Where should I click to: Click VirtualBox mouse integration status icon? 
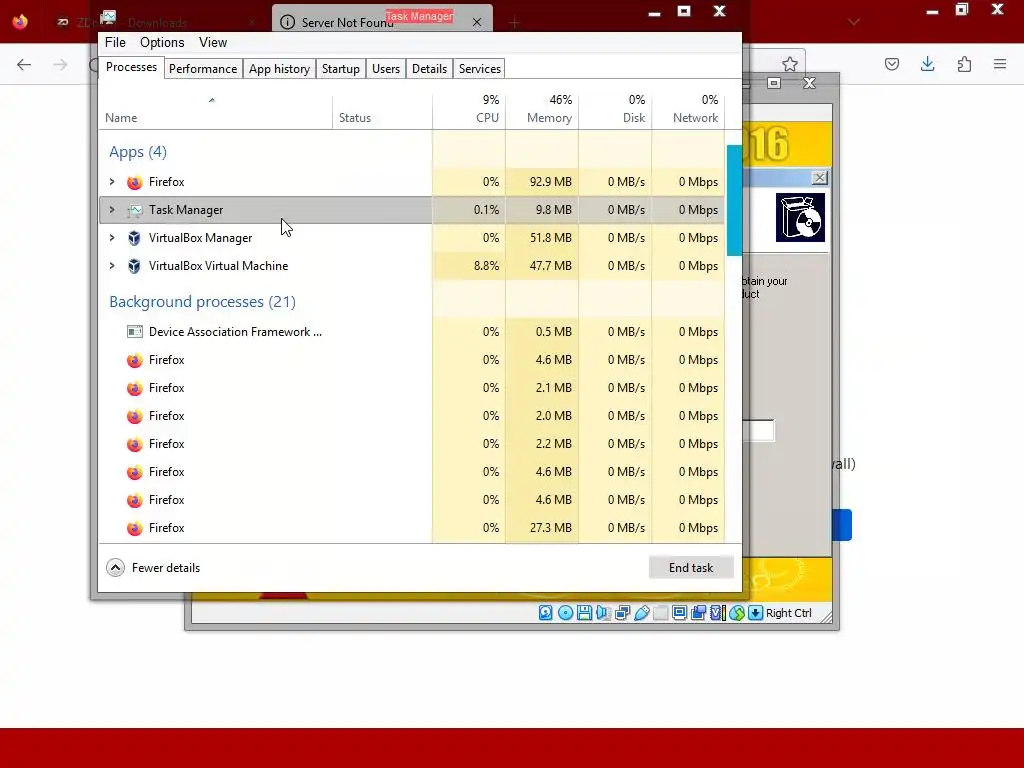coord(737,613)
